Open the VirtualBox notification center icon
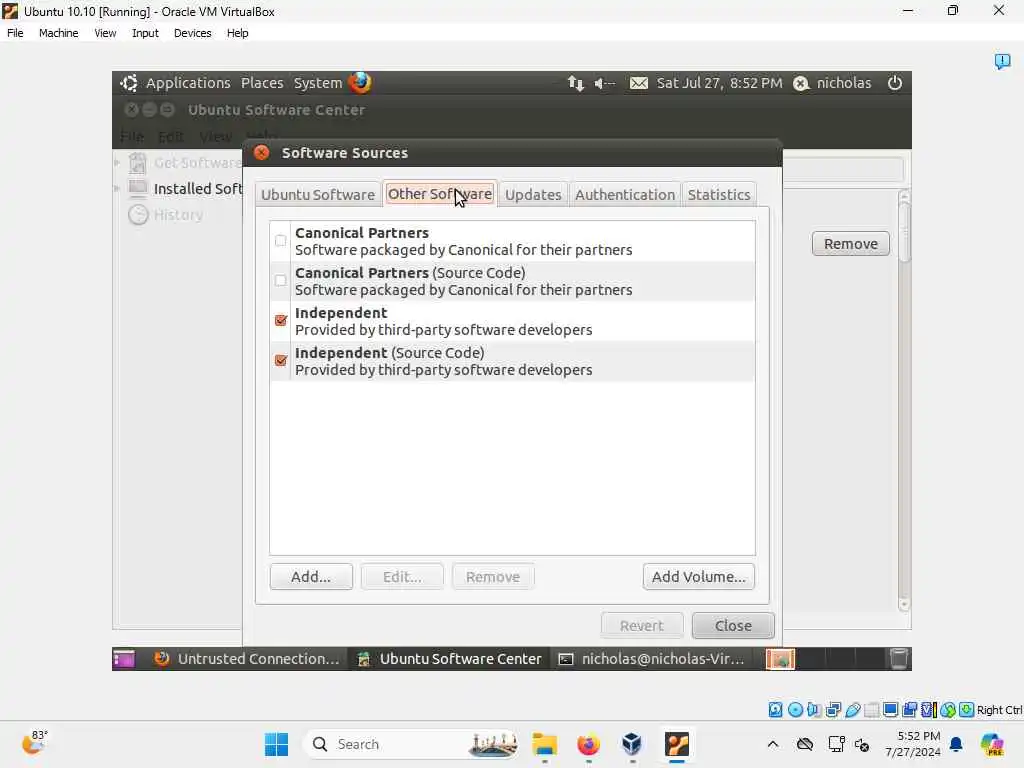 click(1002, 61)
